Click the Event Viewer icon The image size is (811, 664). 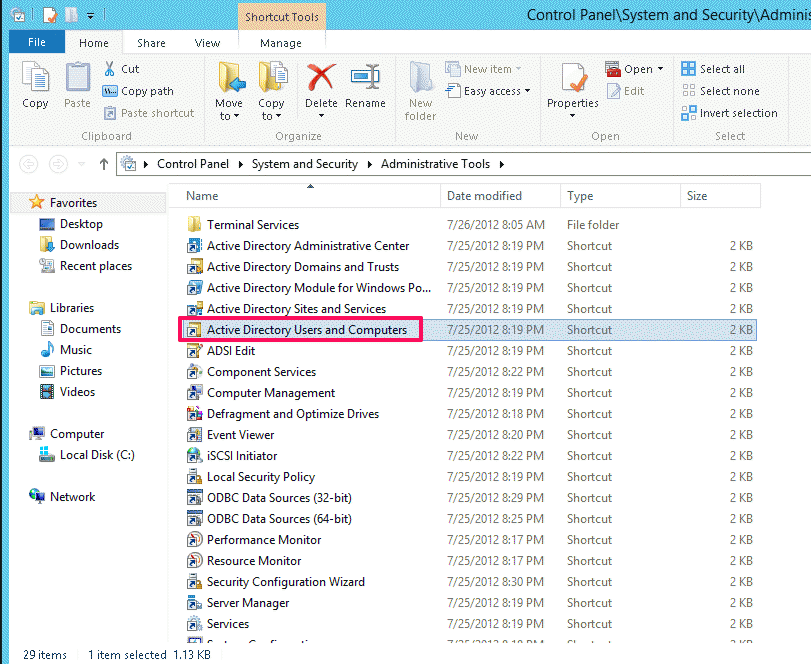pos(194,435)
